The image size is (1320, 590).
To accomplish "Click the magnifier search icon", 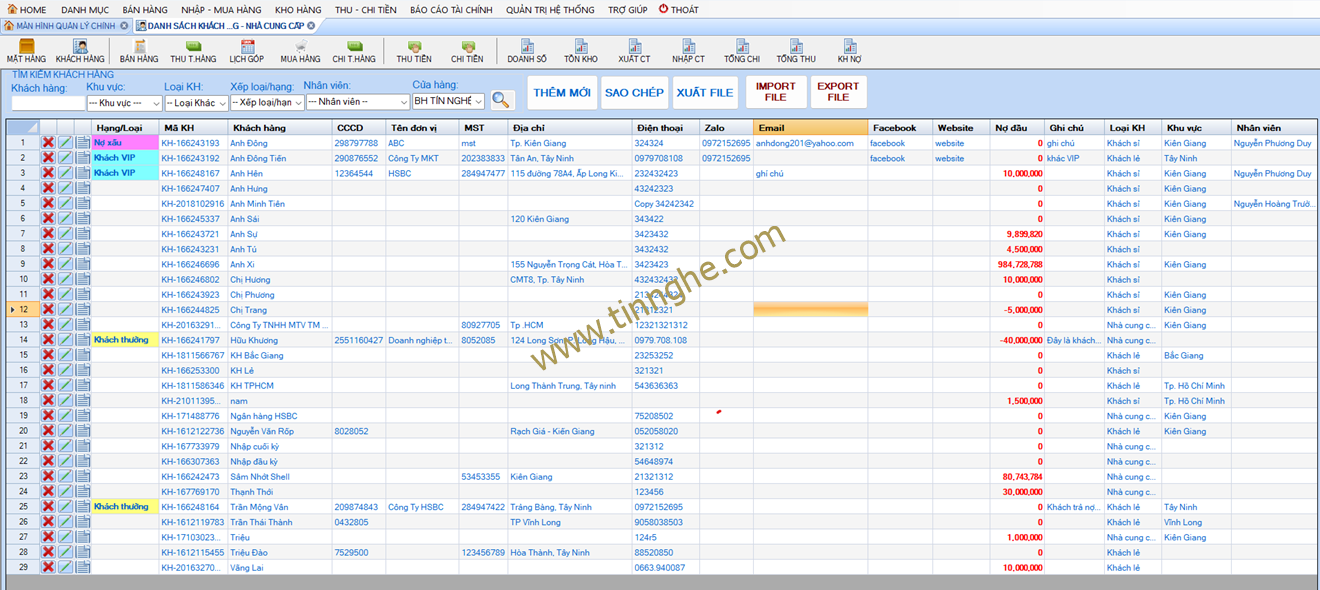I will coord(502,100).
